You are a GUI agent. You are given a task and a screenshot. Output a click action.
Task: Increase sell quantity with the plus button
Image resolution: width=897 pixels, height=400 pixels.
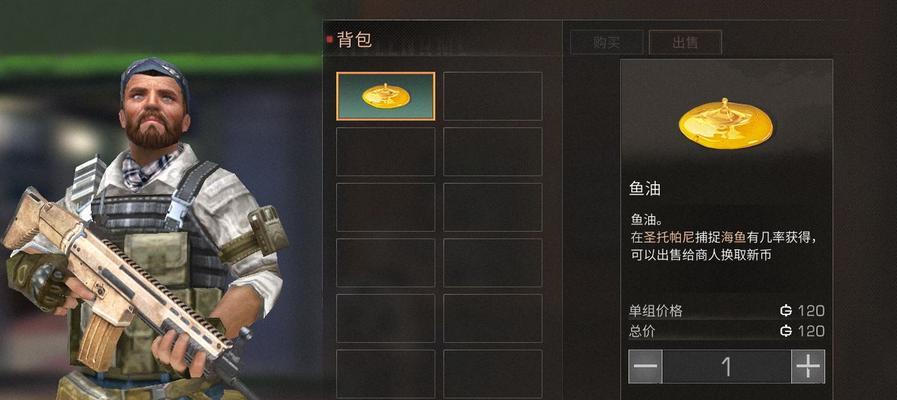click(x=808, y=366)
